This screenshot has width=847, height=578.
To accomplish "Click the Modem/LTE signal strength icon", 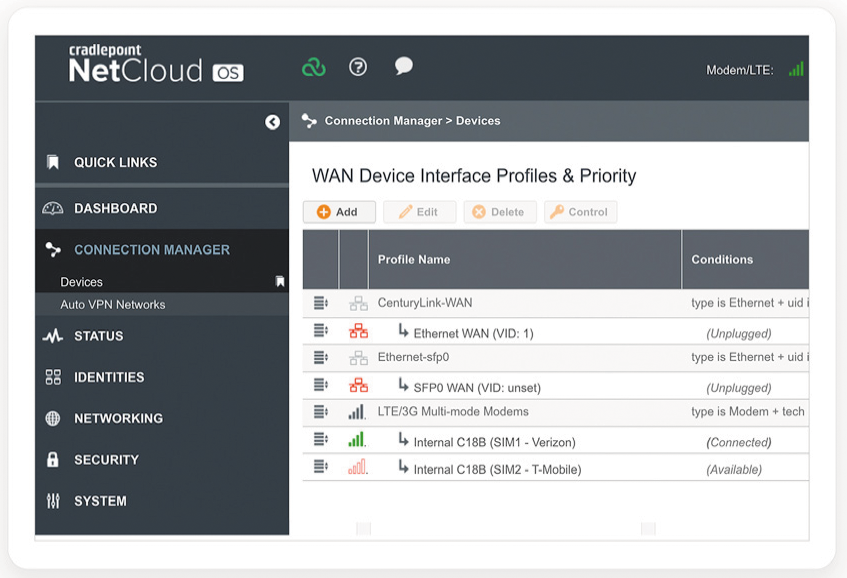I will 796,69.
